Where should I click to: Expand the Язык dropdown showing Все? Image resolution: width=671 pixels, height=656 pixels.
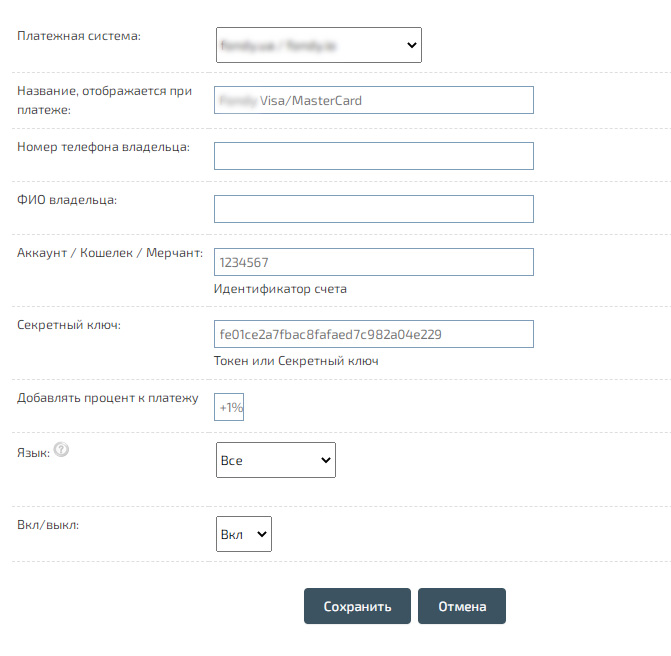point(275,461)
